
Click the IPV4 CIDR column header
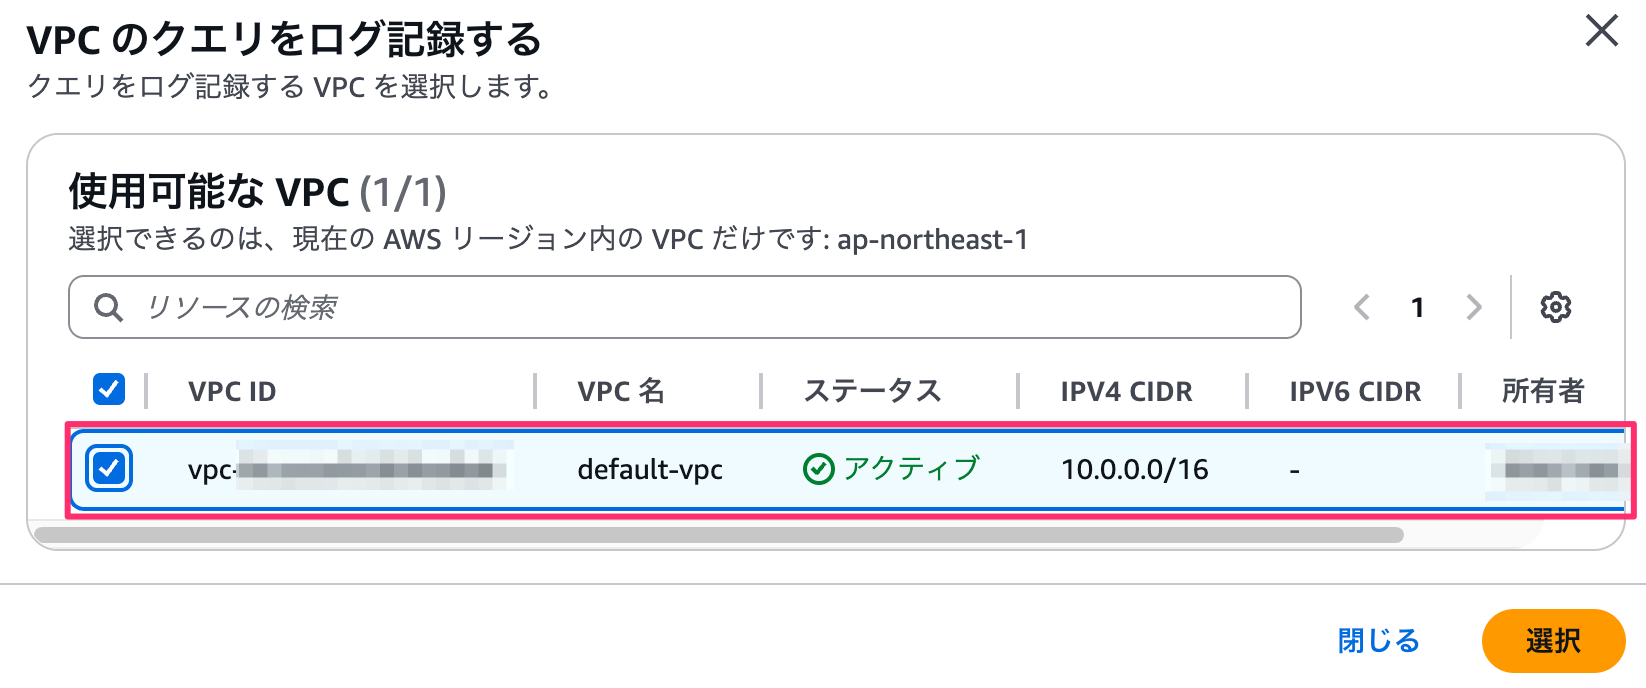point(1126,391)
